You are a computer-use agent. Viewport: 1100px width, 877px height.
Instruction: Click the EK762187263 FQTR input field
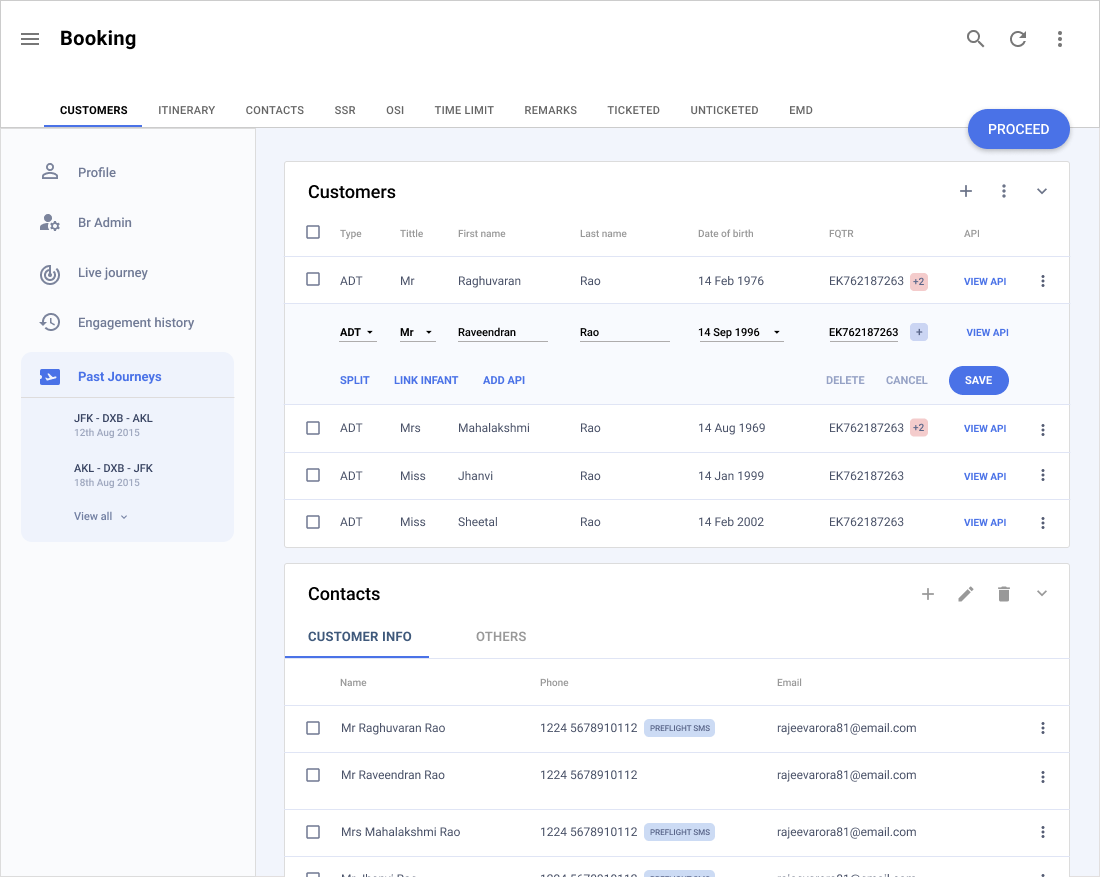pyautogui.click(x=864, y=333)
